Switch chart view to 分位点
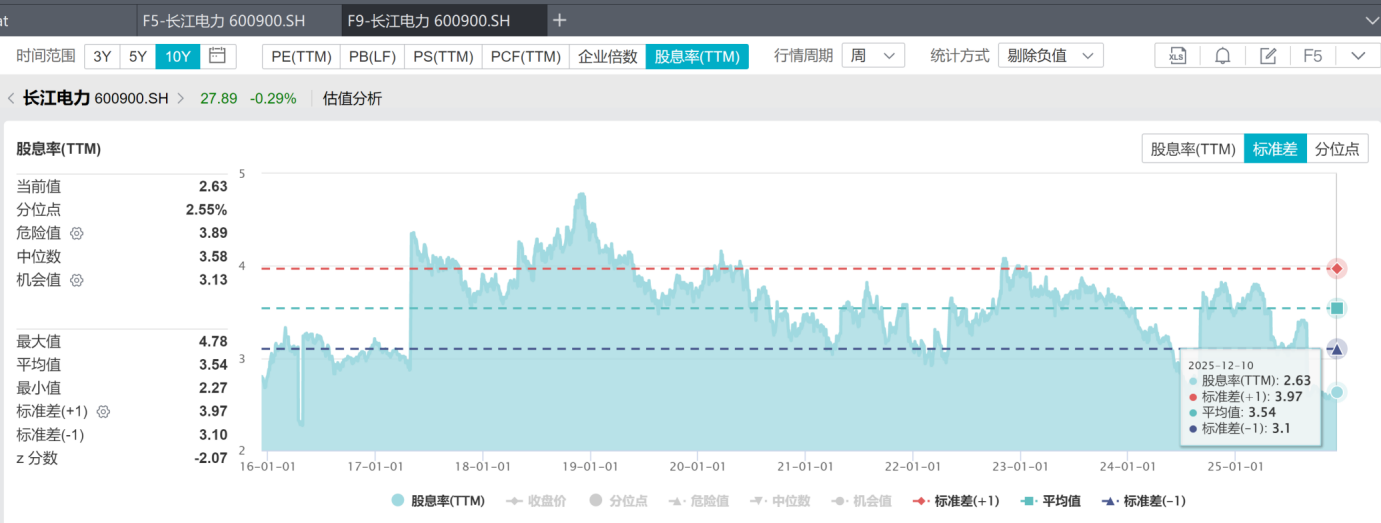The height and width of the screenshot is (523, 1381). coord(1337,149)
